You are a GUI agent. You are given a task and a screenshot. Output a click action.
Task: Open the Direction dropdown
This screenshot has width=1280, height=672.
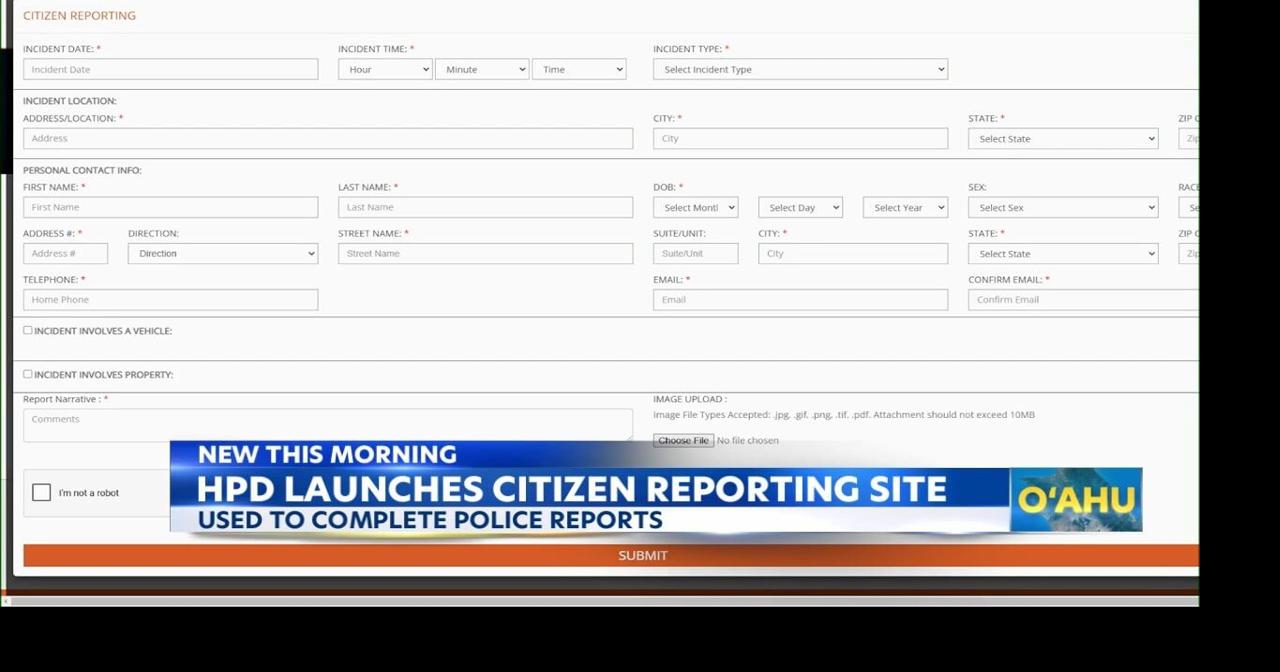(x=223, y=253)
